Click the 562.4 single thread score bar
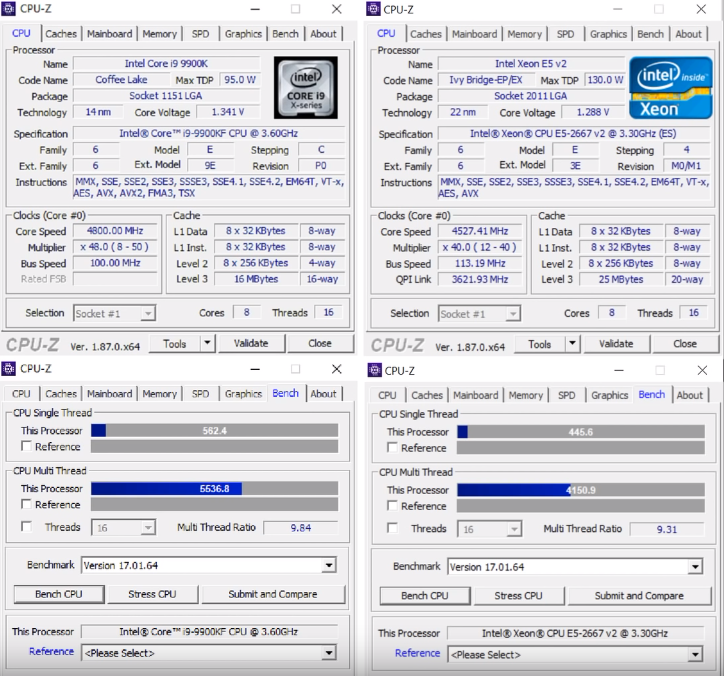Screen dimensions: 724x676 click(214, 430)
